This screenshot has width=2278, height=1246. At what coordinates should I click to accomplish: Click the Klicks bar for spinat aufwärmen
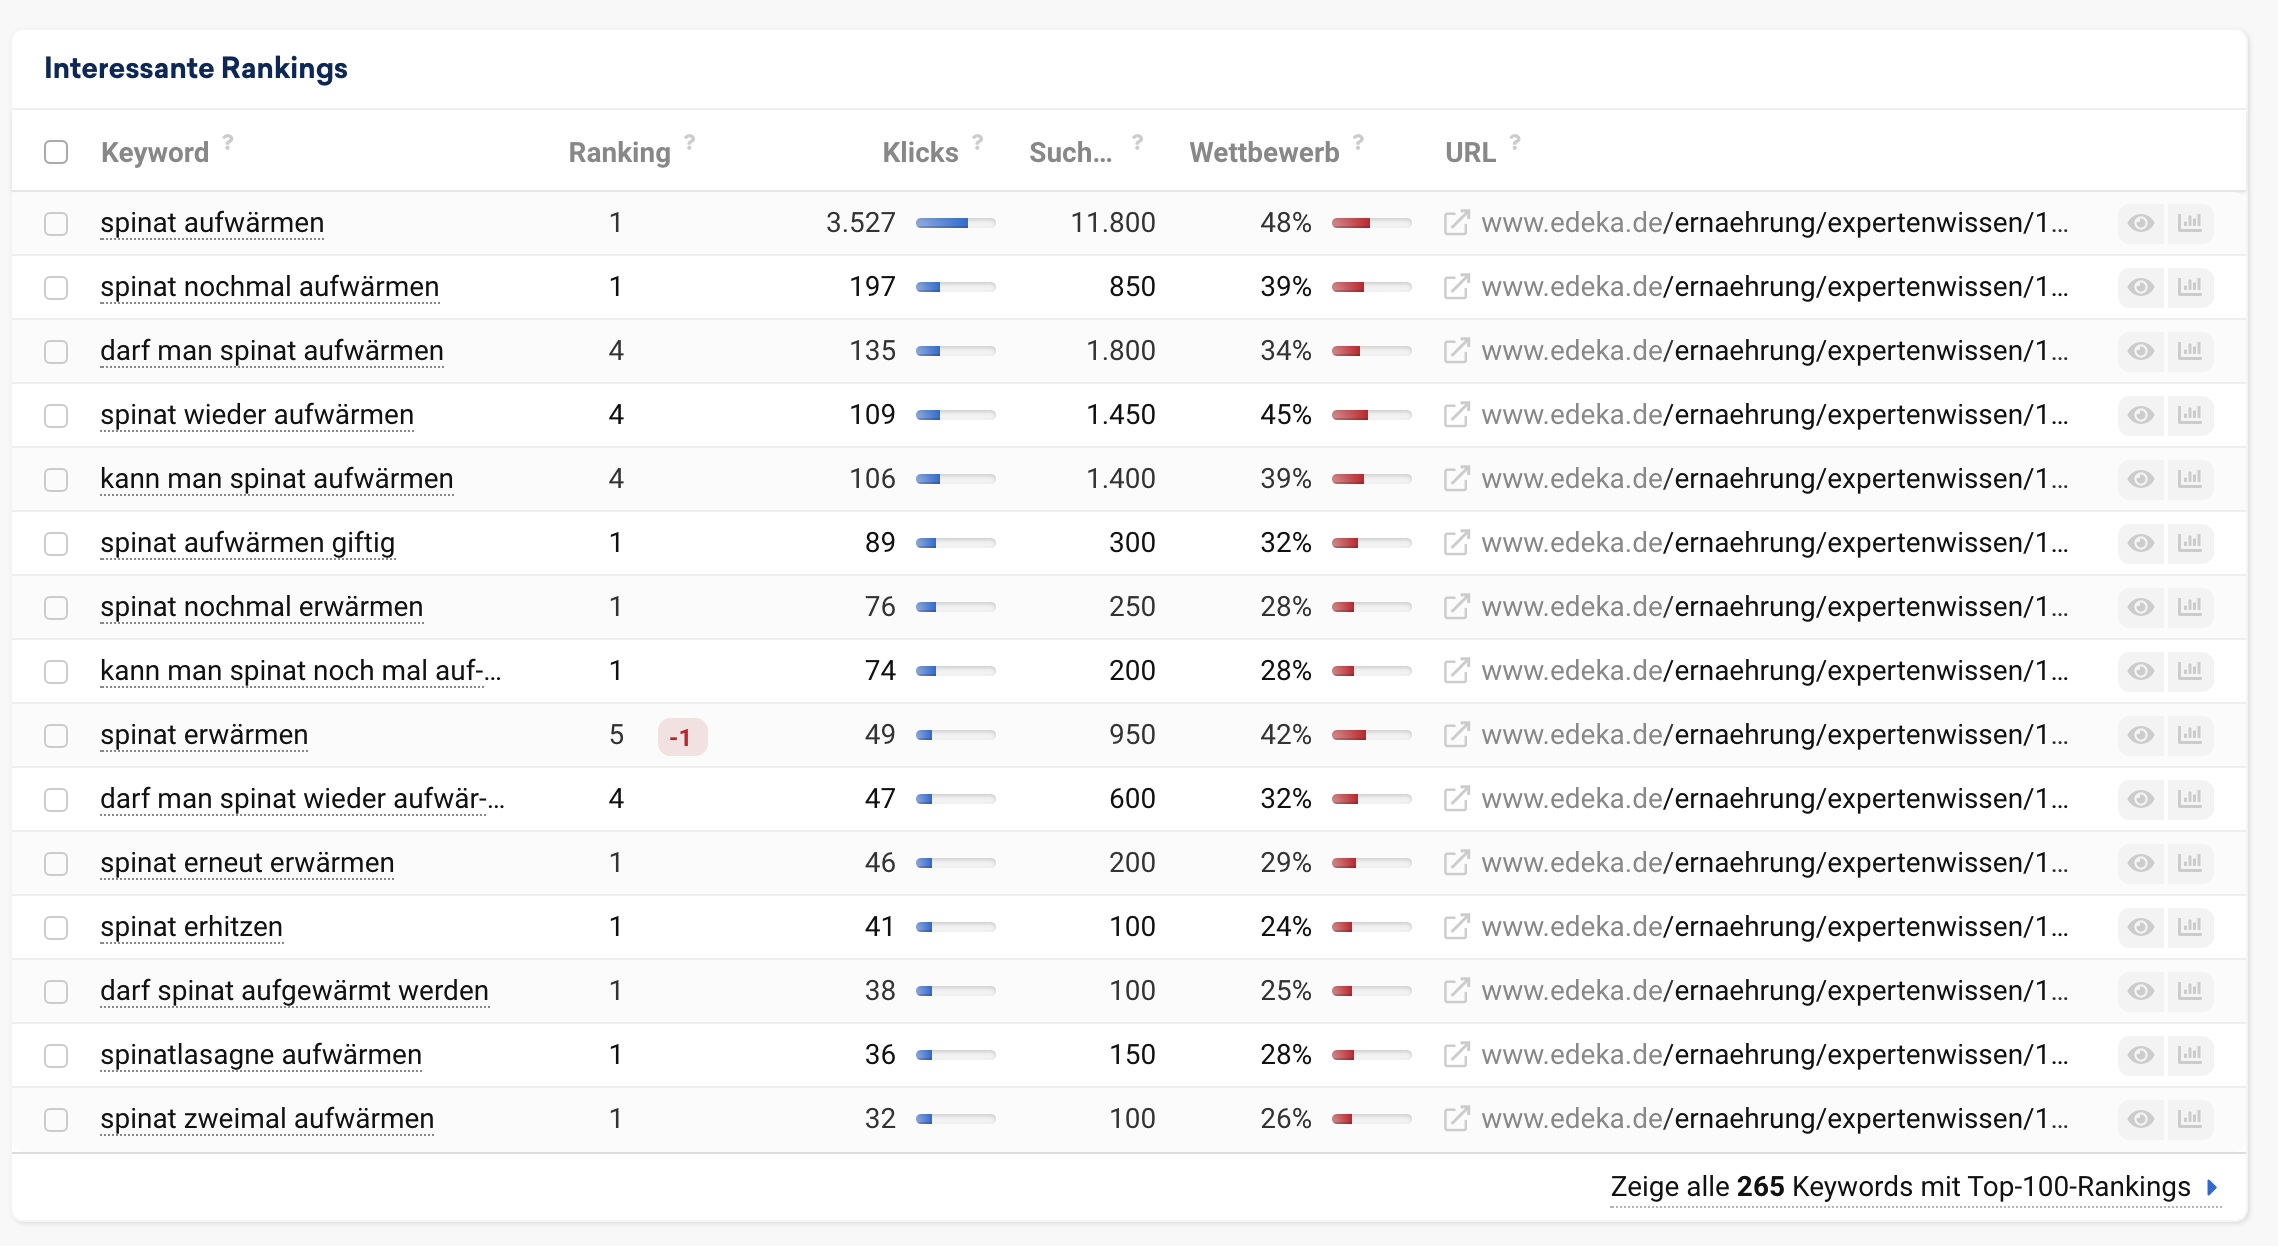click(956, 223)
